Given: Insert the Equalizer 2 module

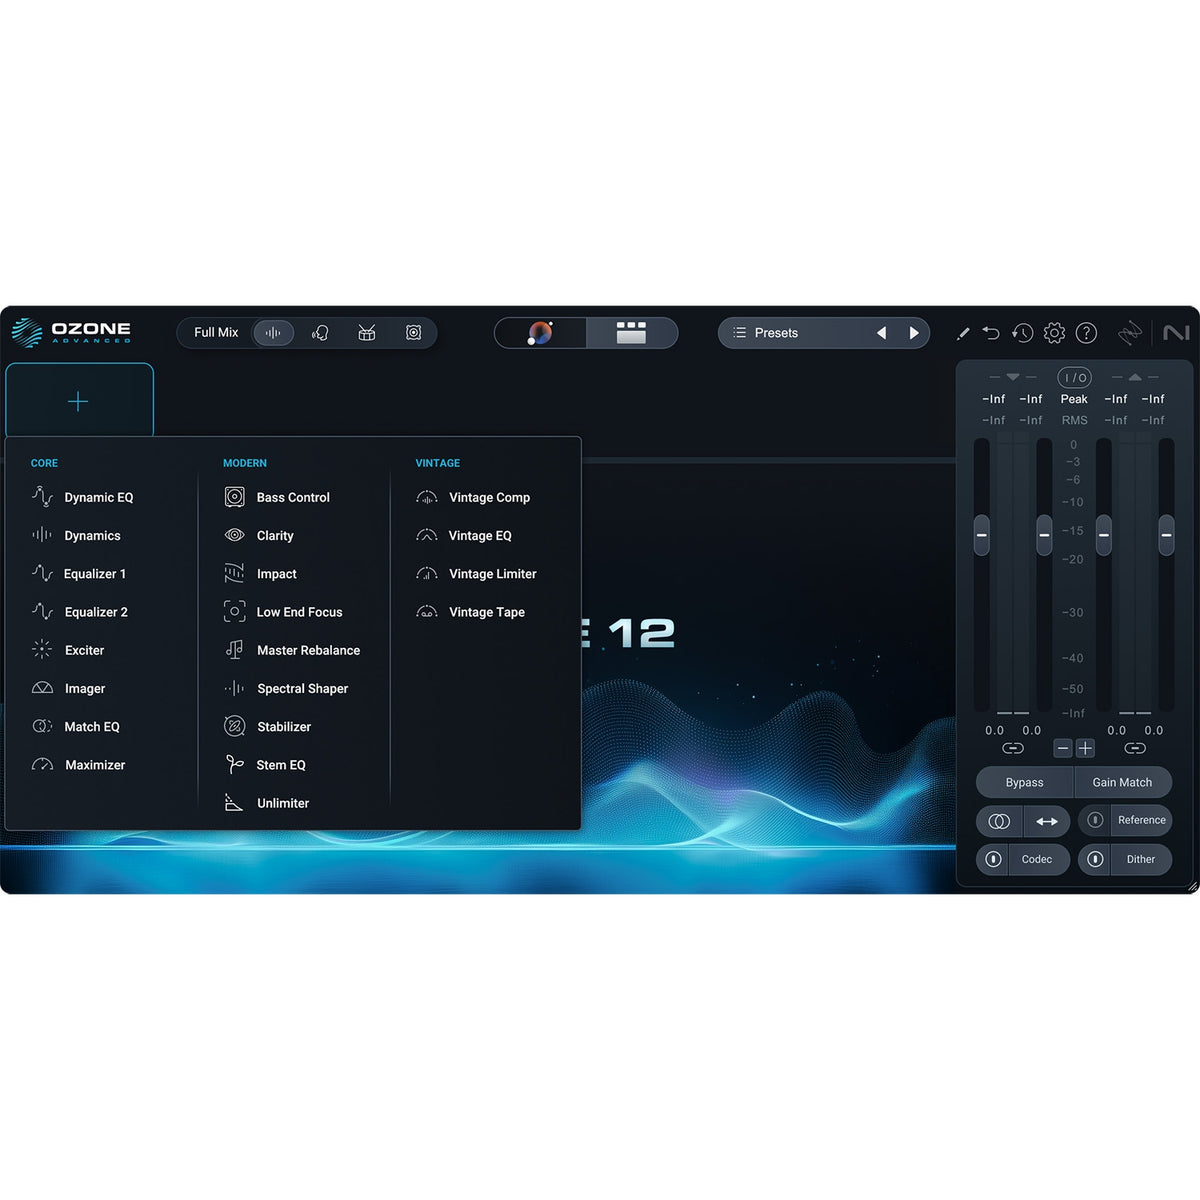Looking at the screenshot, I should tap(80, 612).
